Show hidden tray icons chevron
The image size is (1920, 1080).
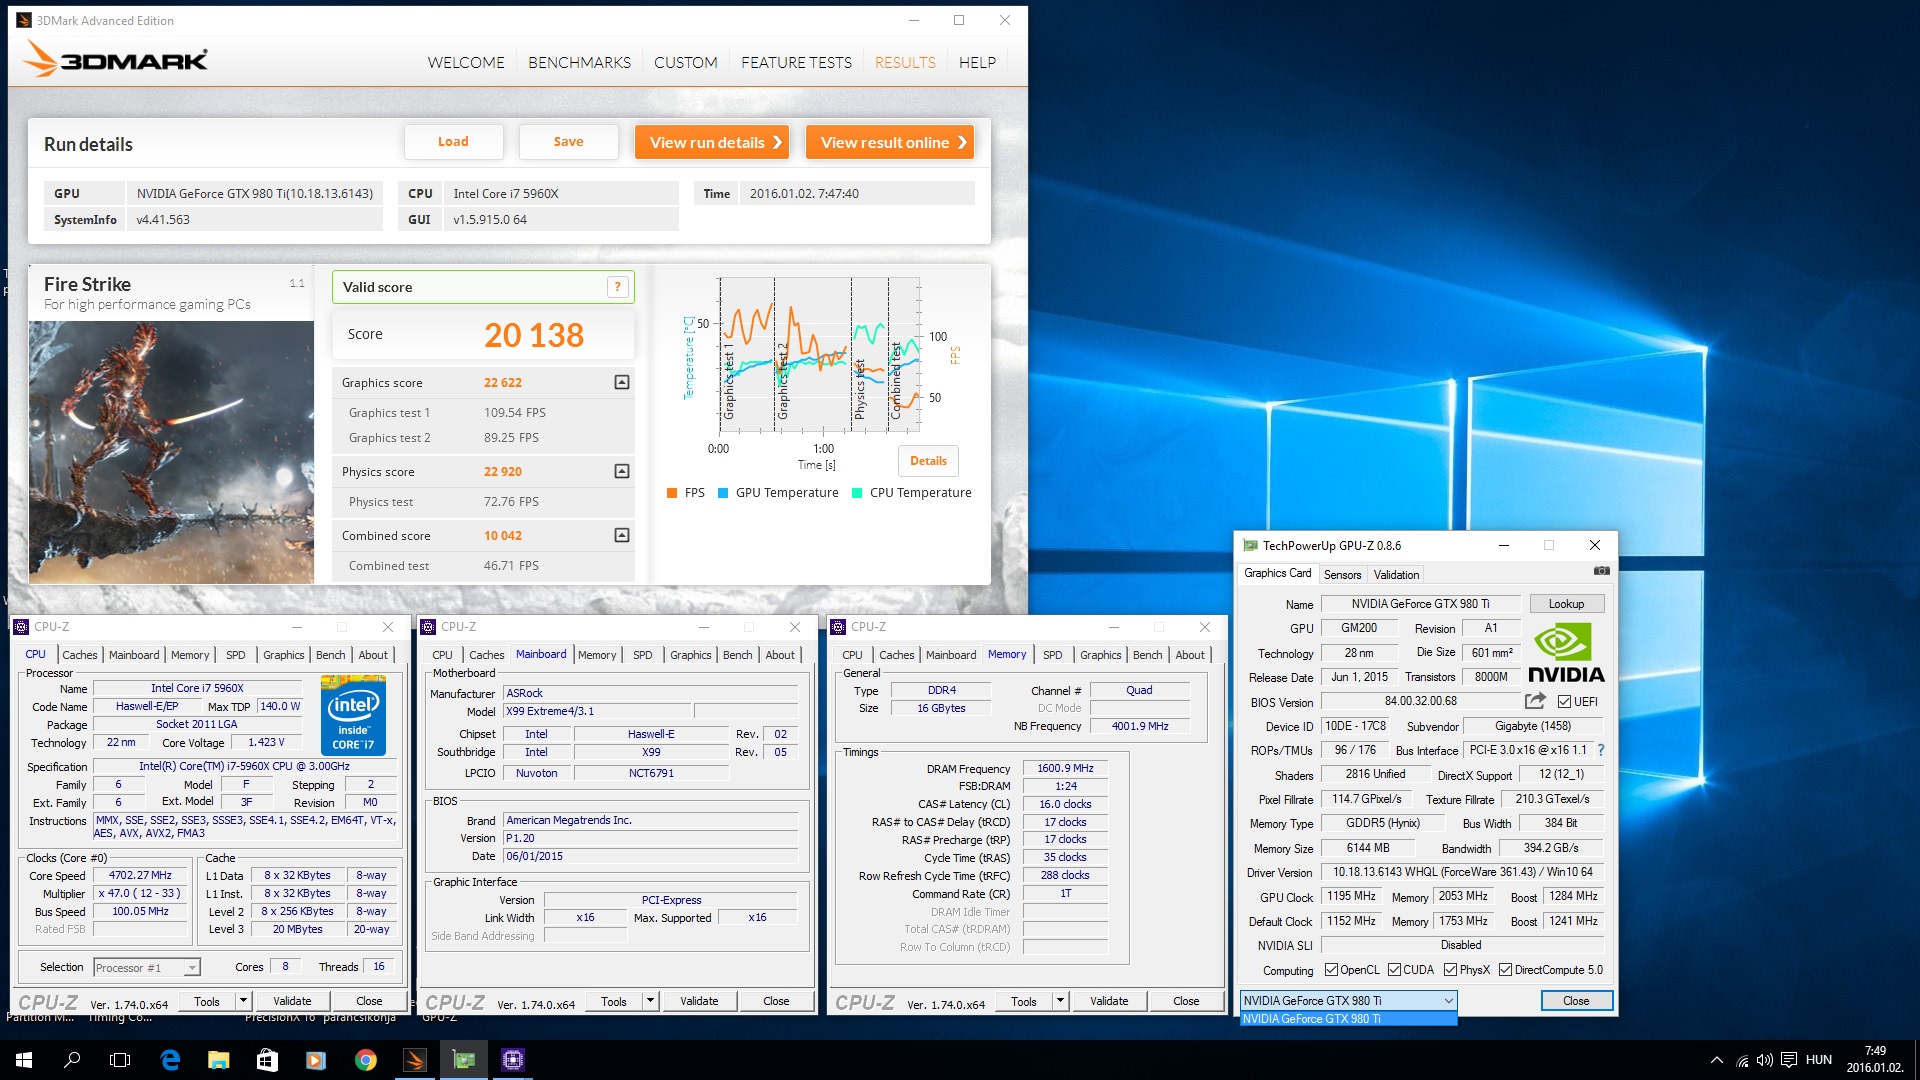click(x=1716, y=1060)
